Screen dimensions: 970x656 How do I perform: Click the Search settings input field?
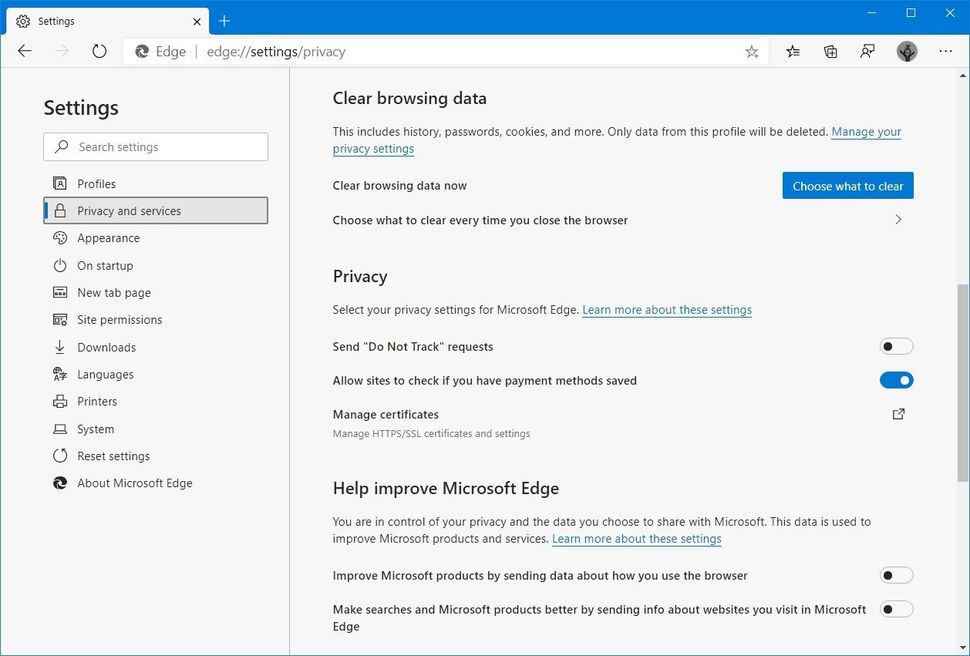(155, 146)
